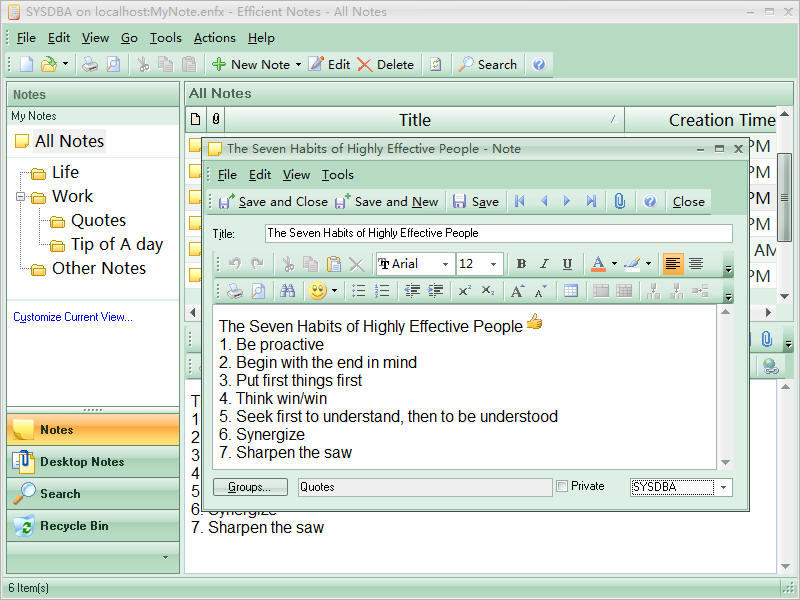
Task: Click the Delete button in main toolbar
Action: pyautogui.click(x=386, y=64)
